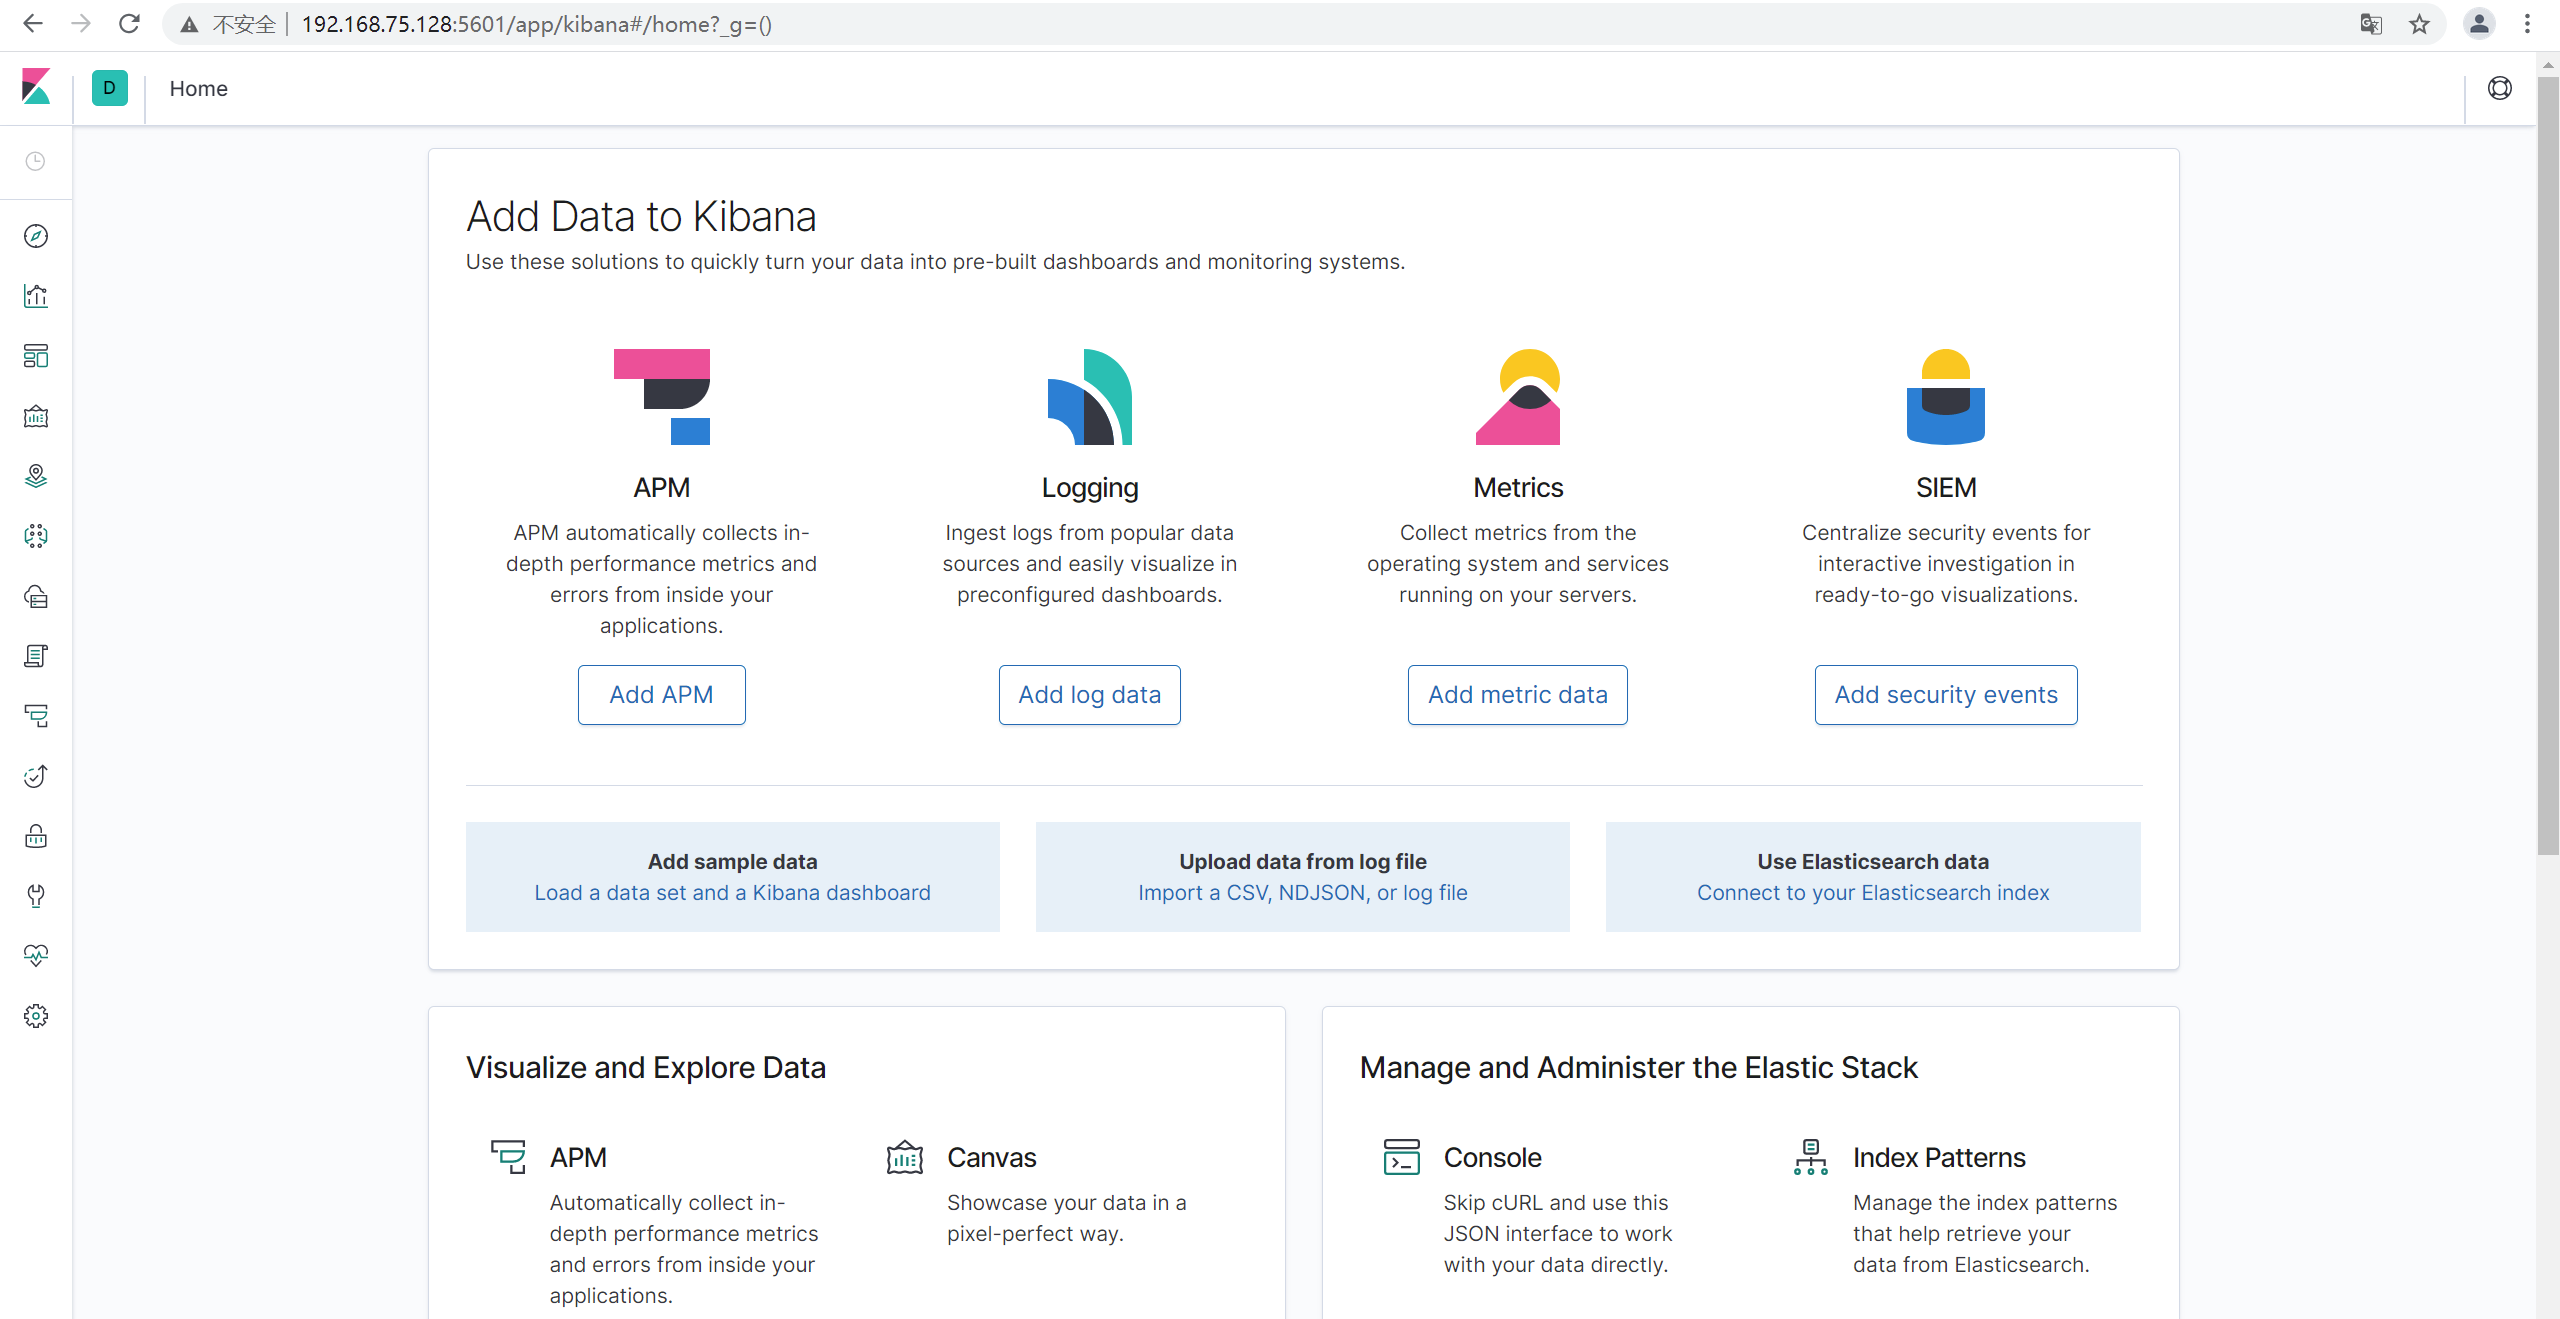Click the Home breadcrumb in header
This screenshot has height=1319, width=2560.
point(198,88)
